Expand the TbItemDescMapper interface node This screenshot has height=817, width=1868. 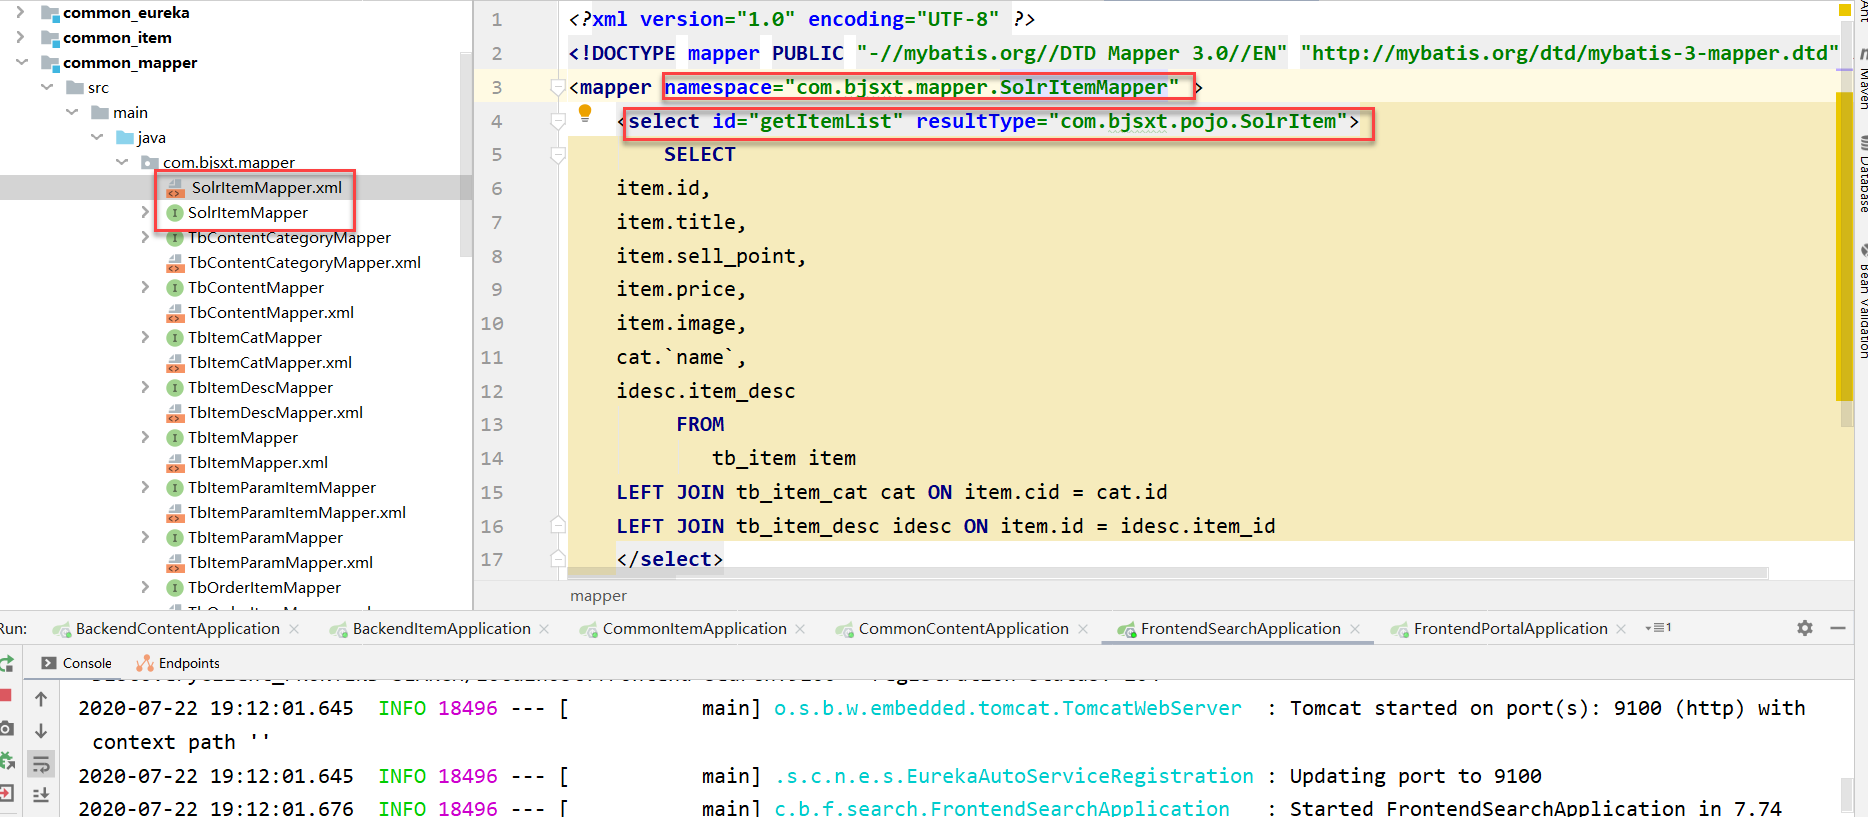coord(145,387)
